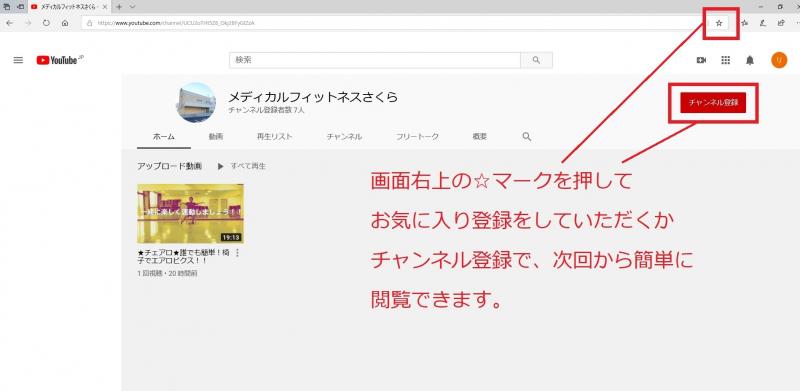Reload the page with refresh icon
800x391 pixels.
46,23
